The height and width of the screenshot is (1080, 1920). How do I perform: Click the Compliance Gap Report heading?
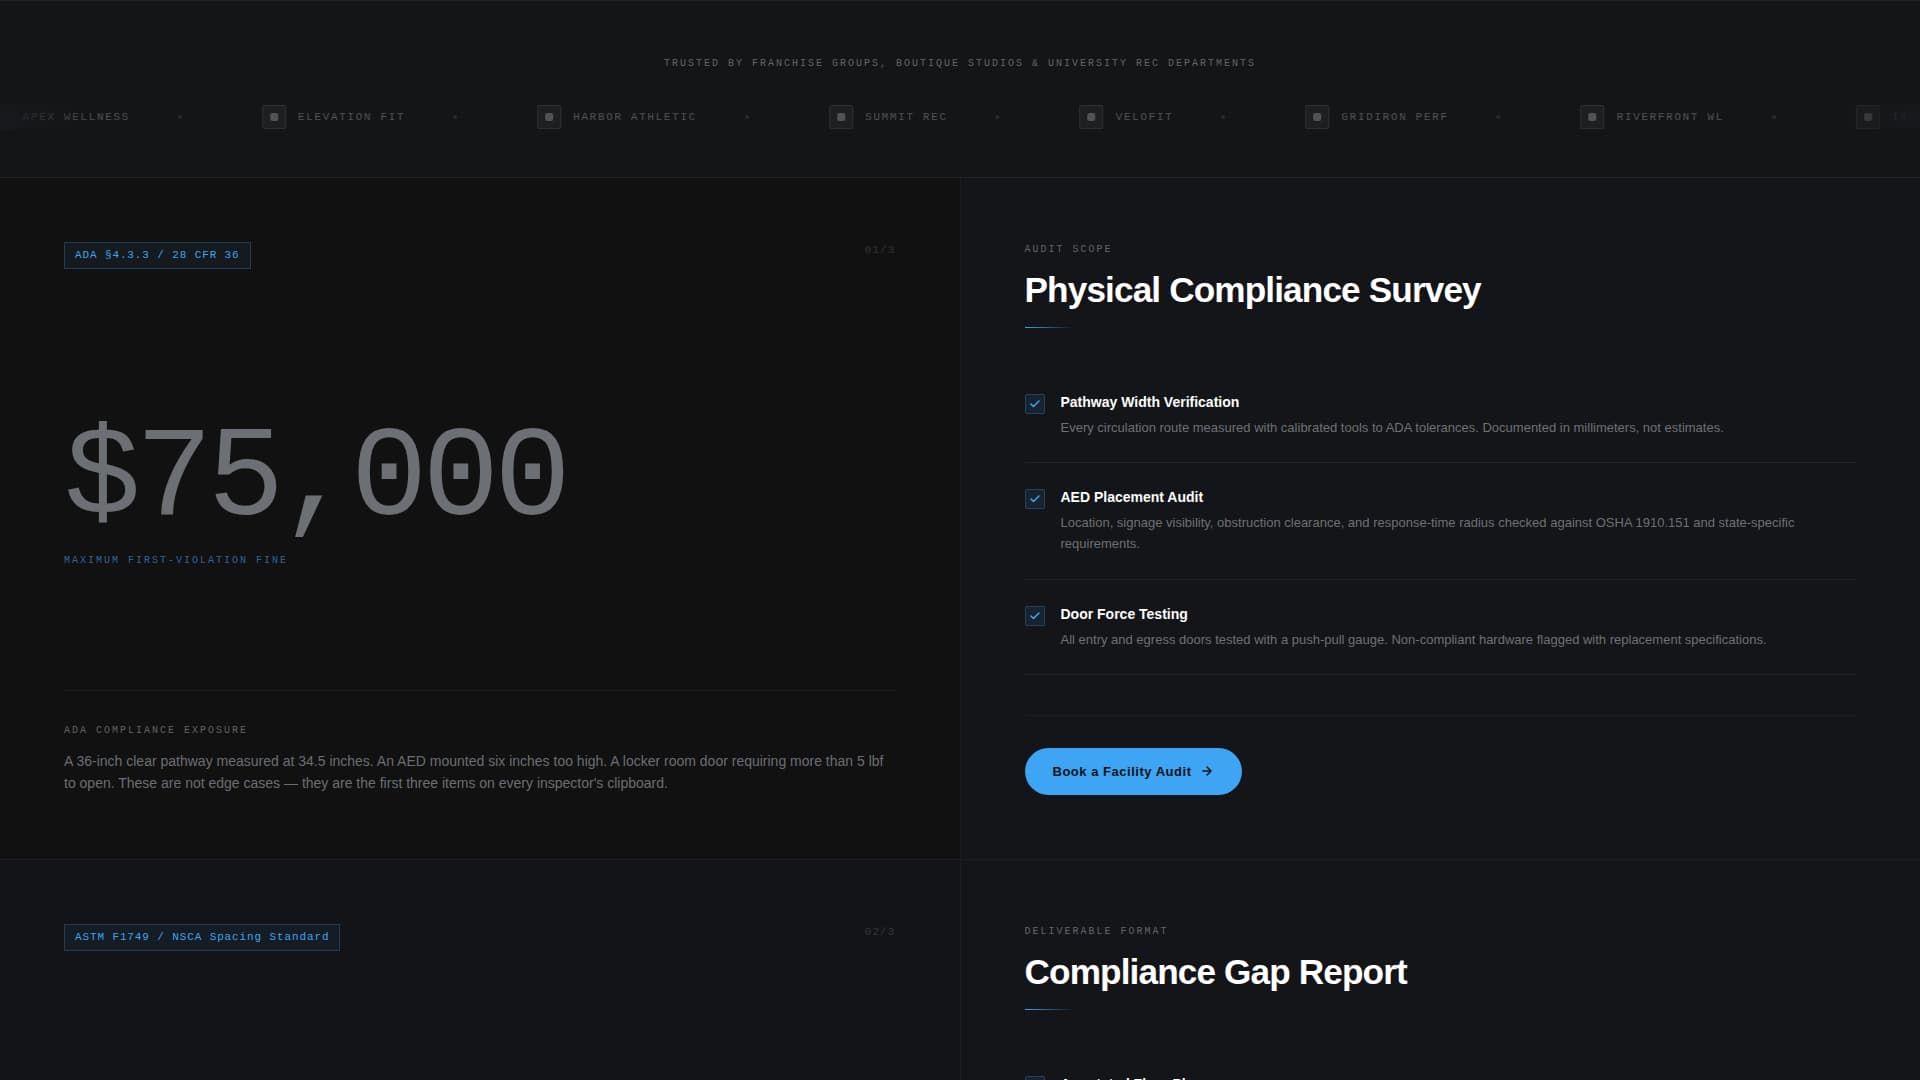click(1216, 972)
